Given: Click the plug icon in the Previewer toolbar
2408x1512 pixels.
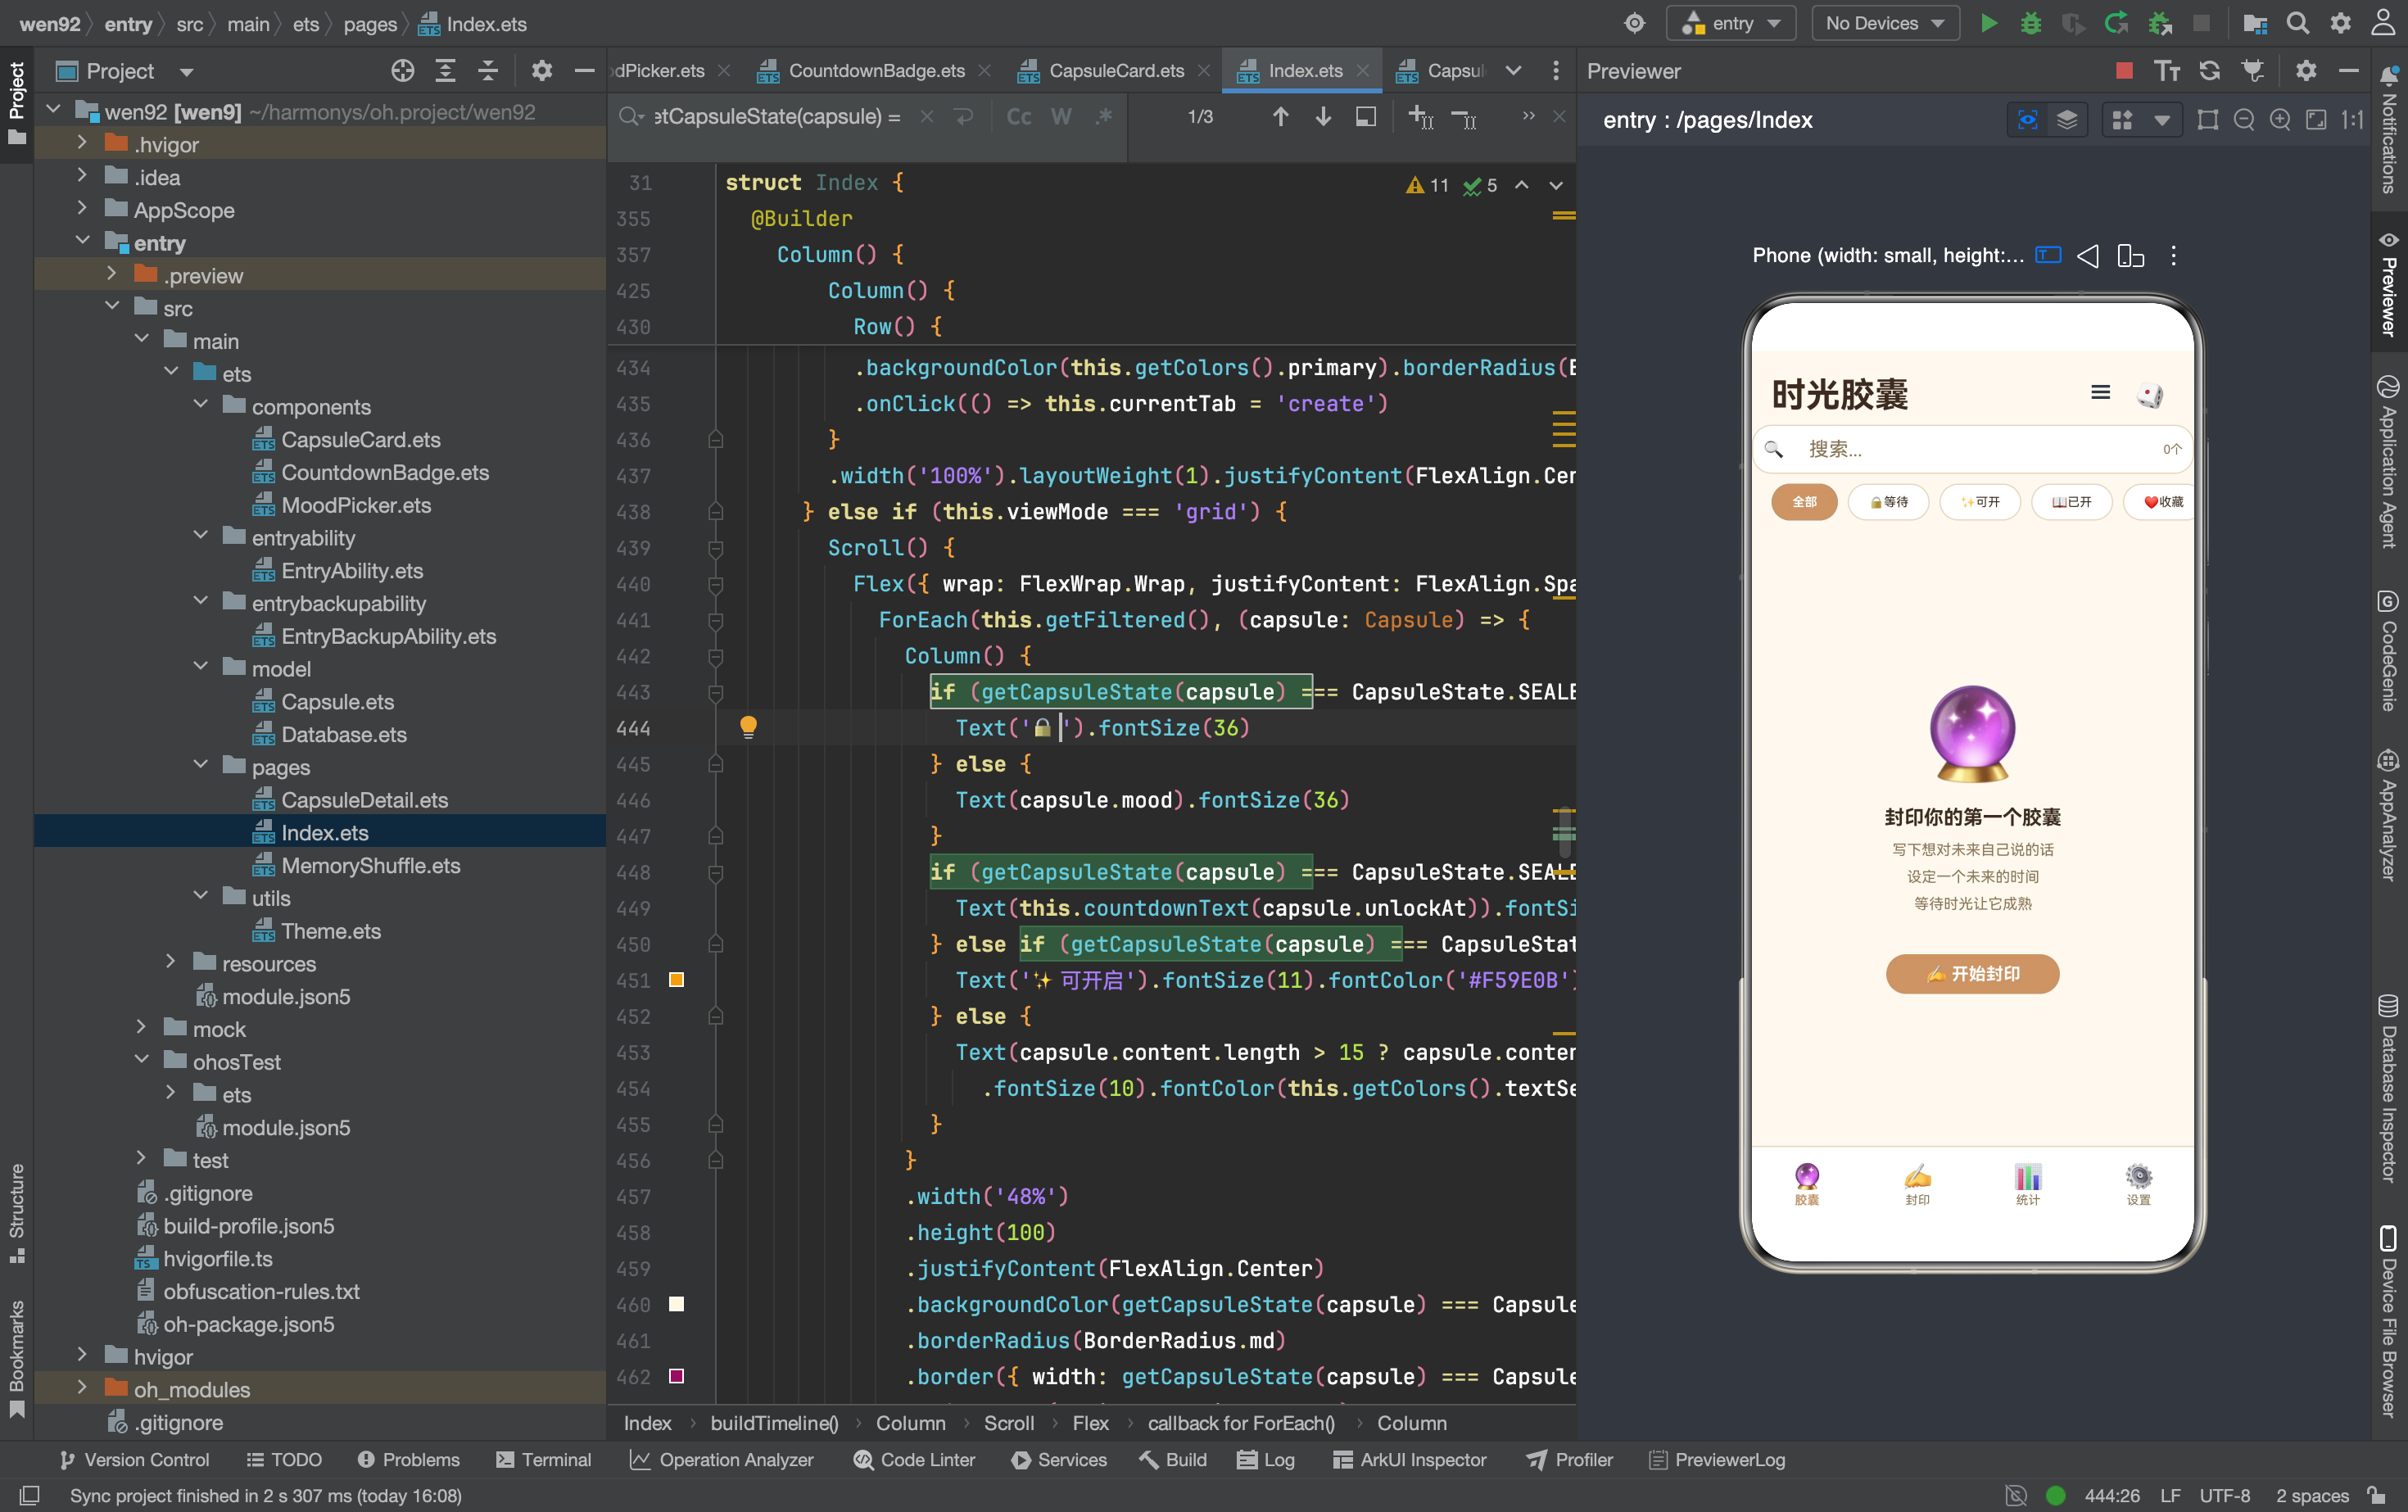Looking at the screenshot, I should 2253,71.
